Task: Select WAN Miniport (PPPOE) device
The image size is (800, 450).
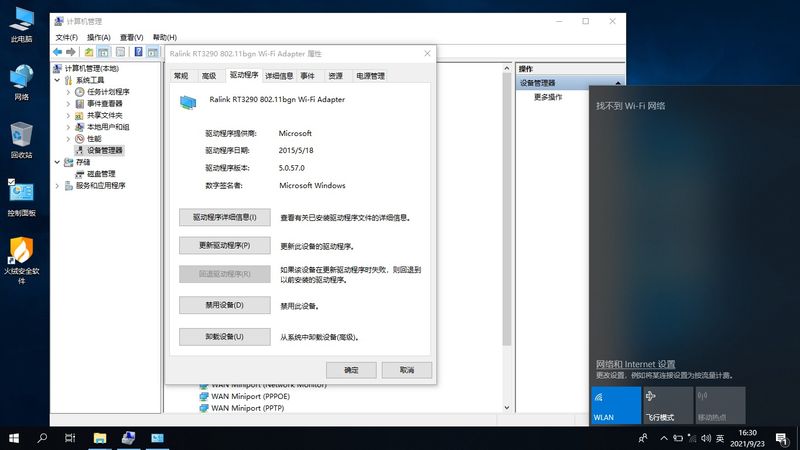Action: coord(250,396)
